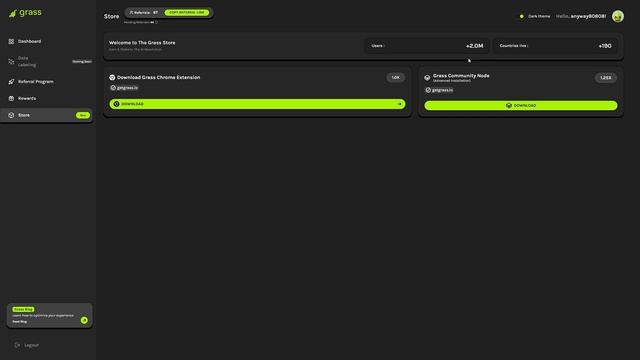Click the Users +2.0M stat
The width and height of the screenshot is (640, 360).
427,46
